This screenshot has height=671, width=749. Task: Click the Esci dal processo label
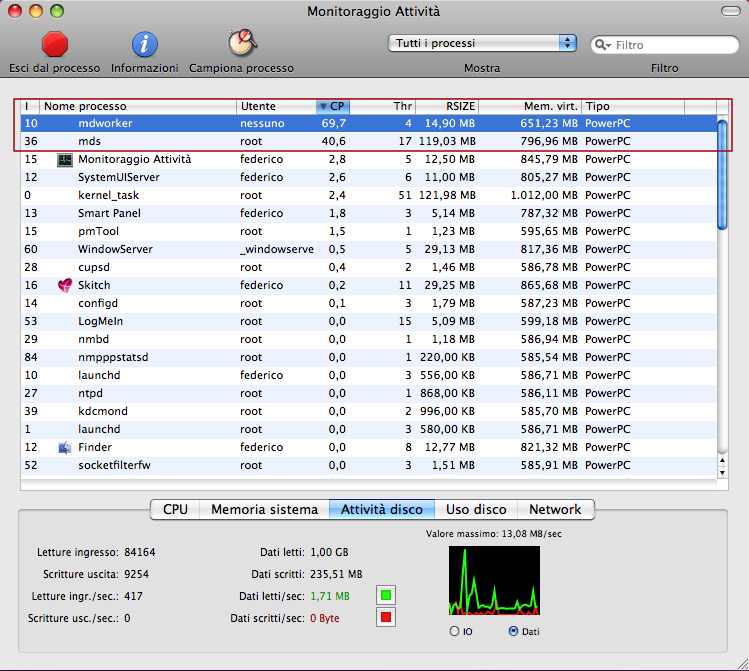coord(54,68)
